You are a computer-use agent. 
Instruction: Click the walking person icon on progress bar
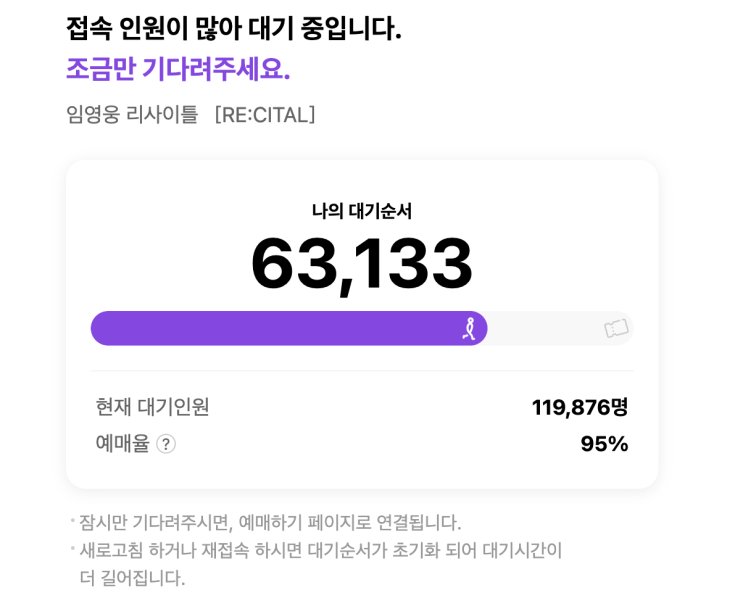pyautogui.click(x=469, y=328)
